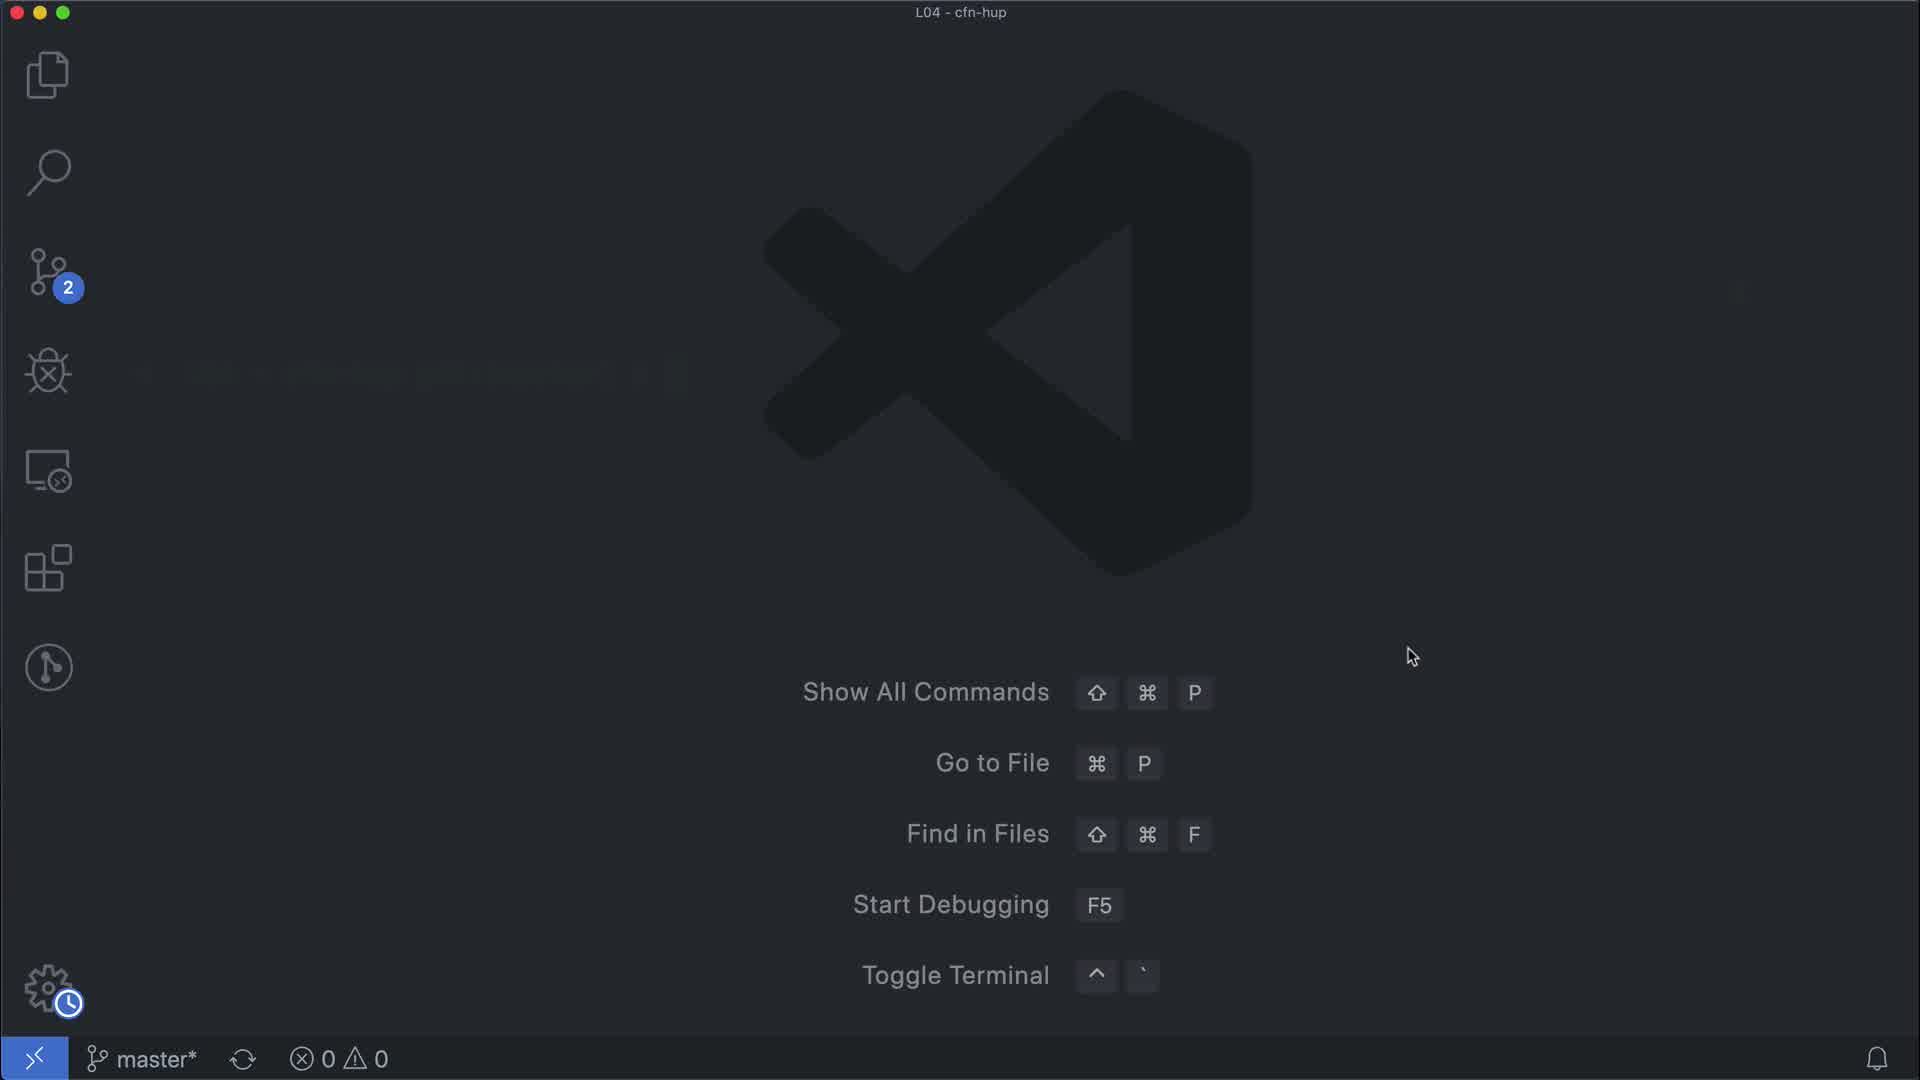Image resolution: width=1920 pixels, height=1080 pixels.
Task: Click the F5 key next to Start Debugging
Action: pyautogui.click(x=1099, y=905)
